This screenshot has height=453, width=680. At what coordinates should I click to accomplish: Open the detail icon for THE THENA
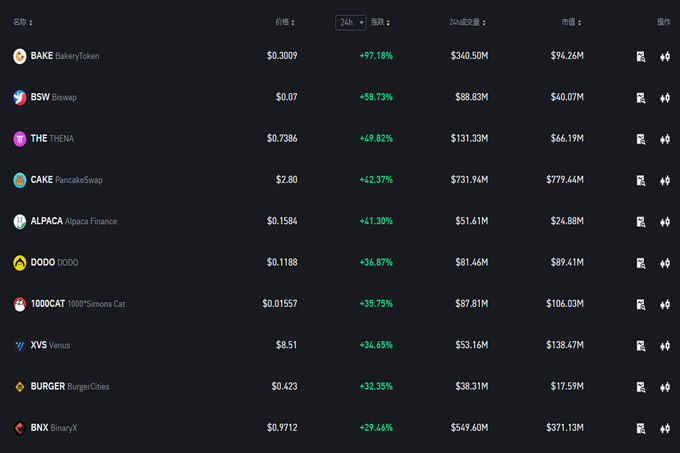pos(641,139)
